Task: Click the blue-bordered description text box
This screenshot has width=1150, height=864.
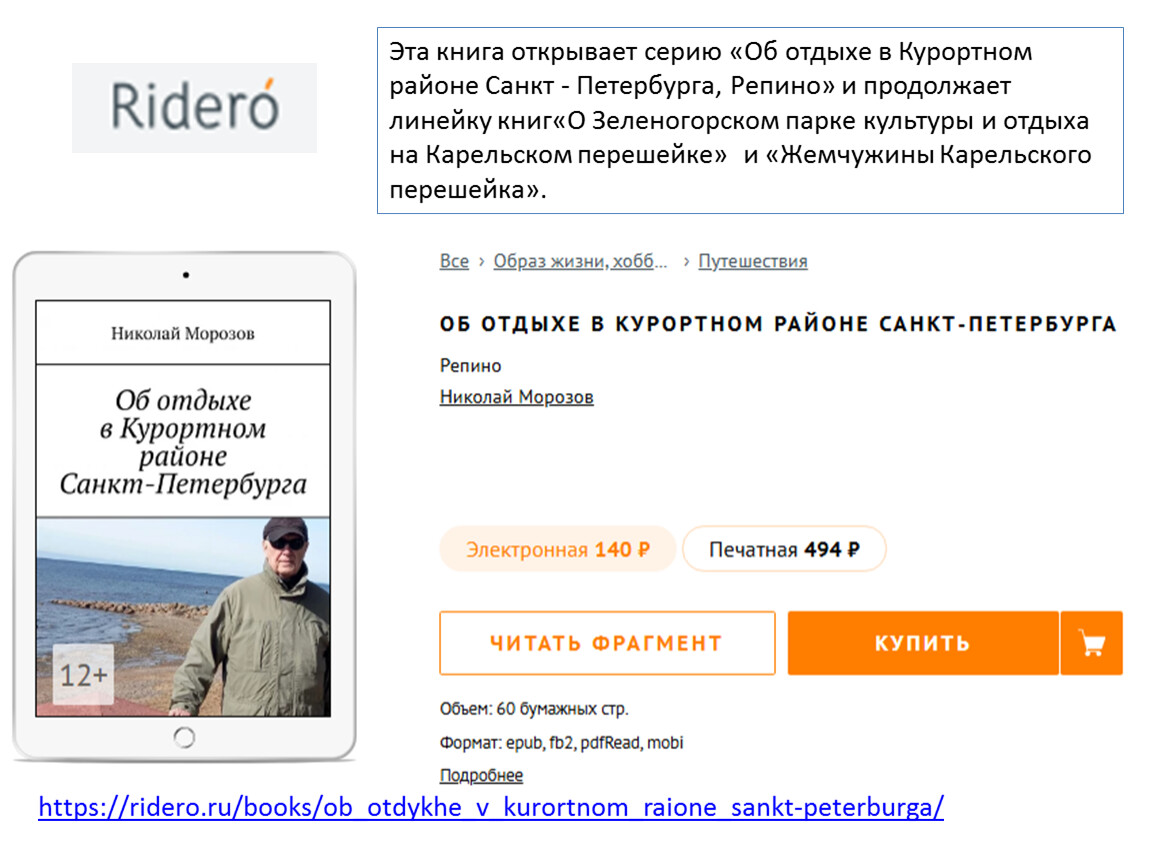Action: pyautogui.click(x=750, y=121)
